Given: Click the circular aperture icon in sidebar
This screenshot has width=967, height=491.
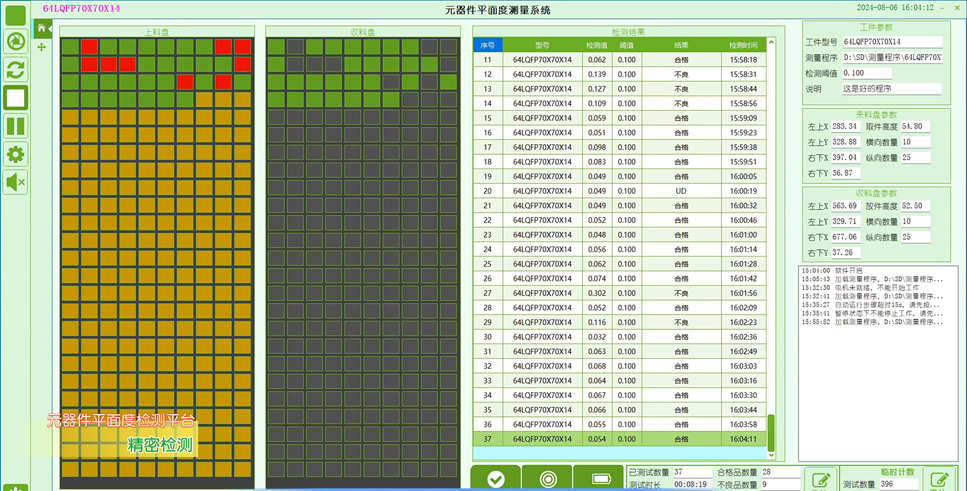Looking at the screenshot, I should coord(16,41).
